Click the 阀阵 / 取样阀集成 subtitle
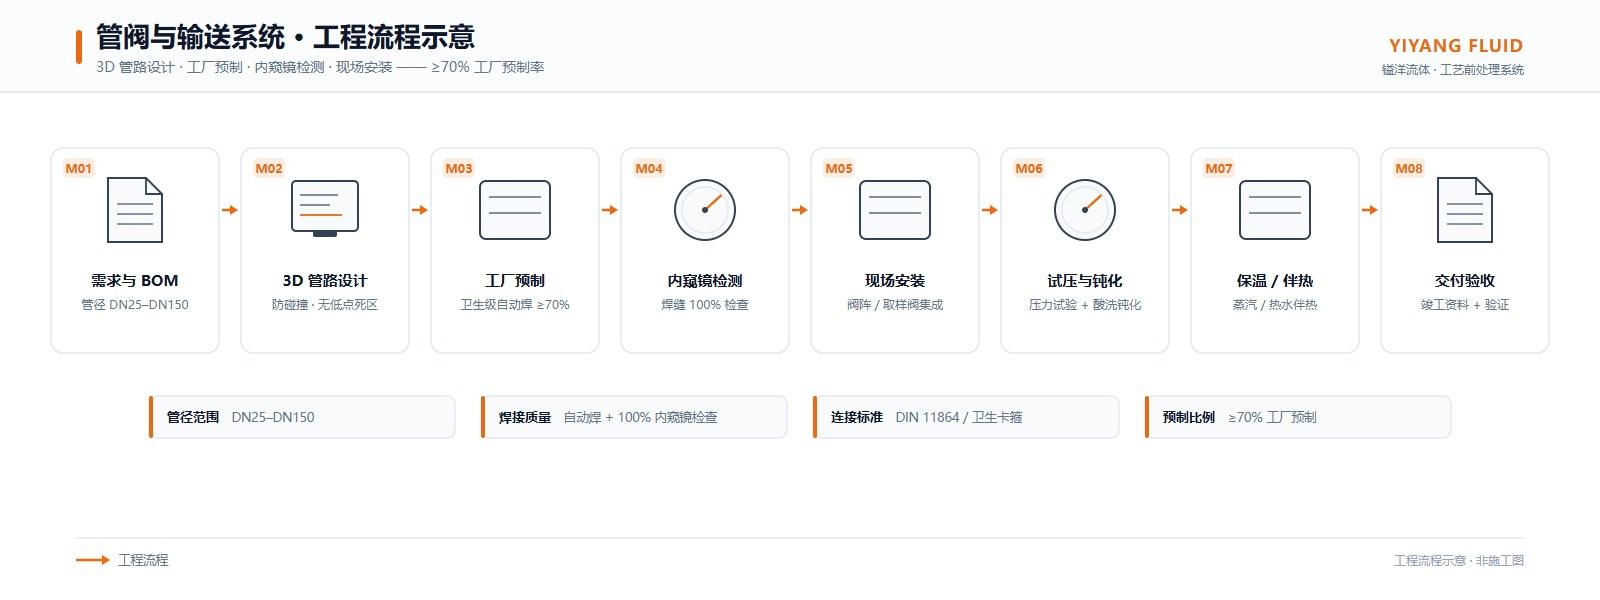 point(895,305)
